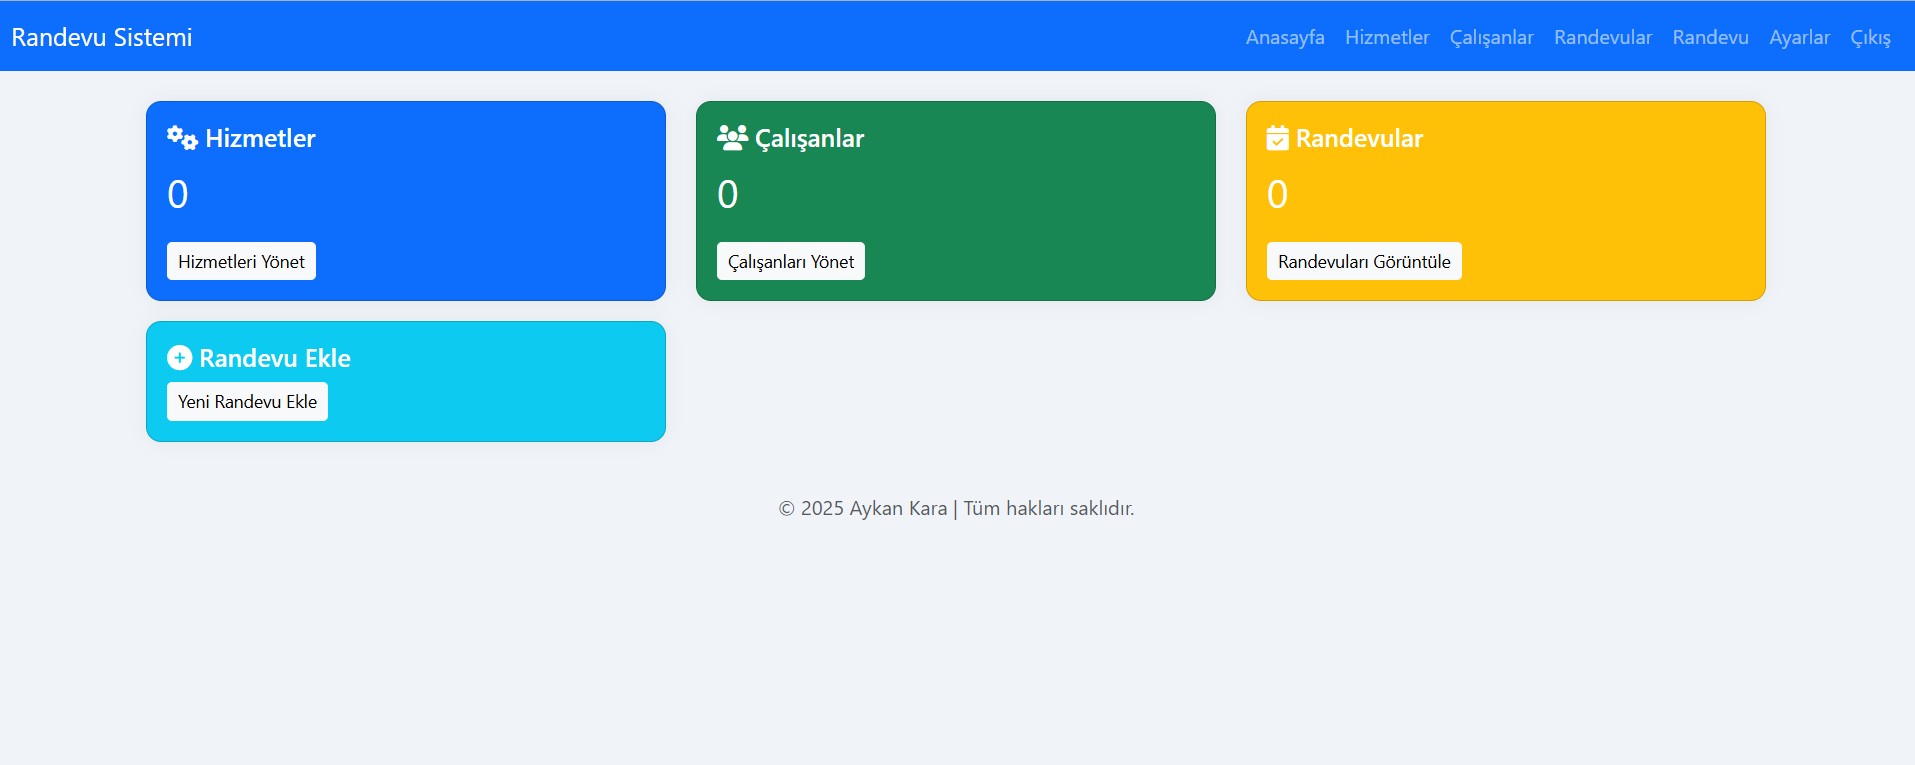
Task: Click the Yeni Randevu Ekle button
Action: [247, 402]
